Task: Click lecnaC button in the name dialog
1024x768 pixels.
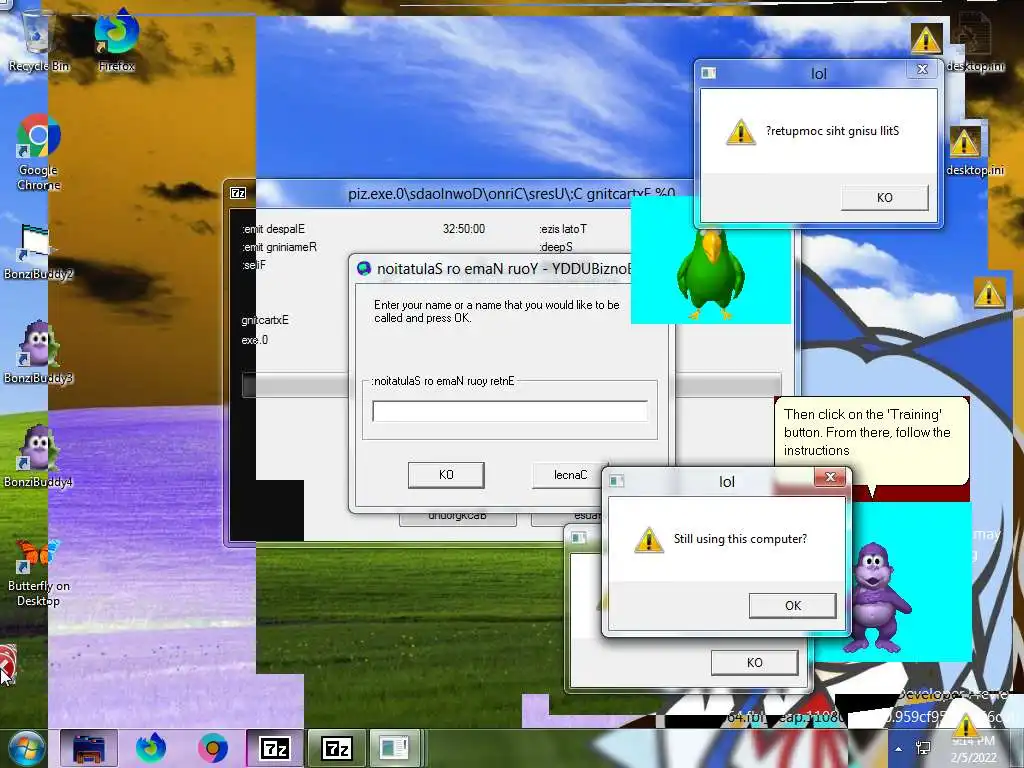Action: (x=569, y=475)
